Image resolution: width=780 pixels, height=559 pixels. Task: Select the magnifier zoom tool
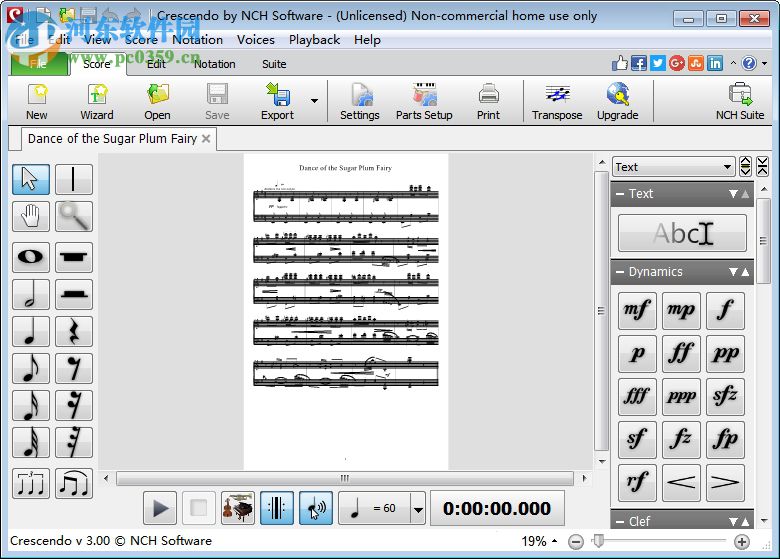pyautogui.click(x=74, y=216)
